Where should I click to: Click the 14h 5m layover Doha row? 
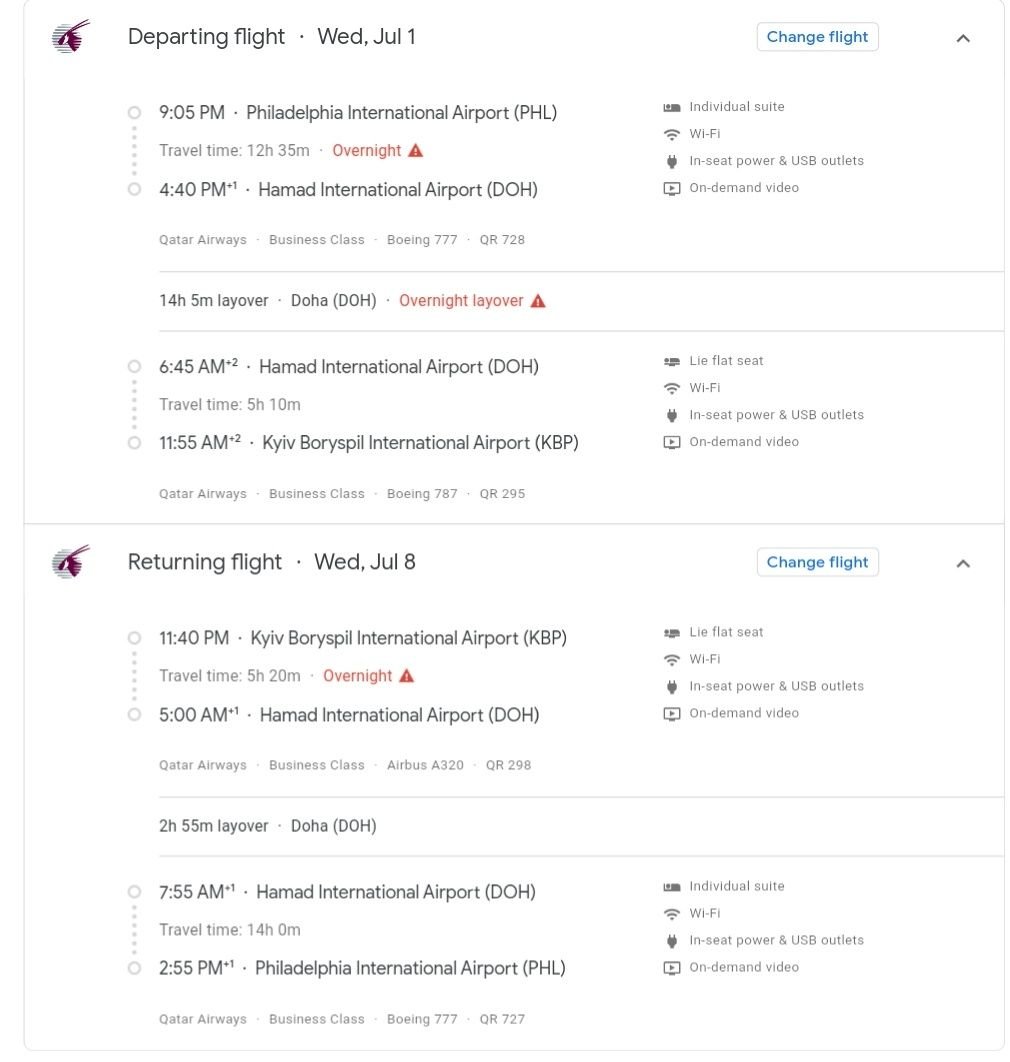[267, 301]
